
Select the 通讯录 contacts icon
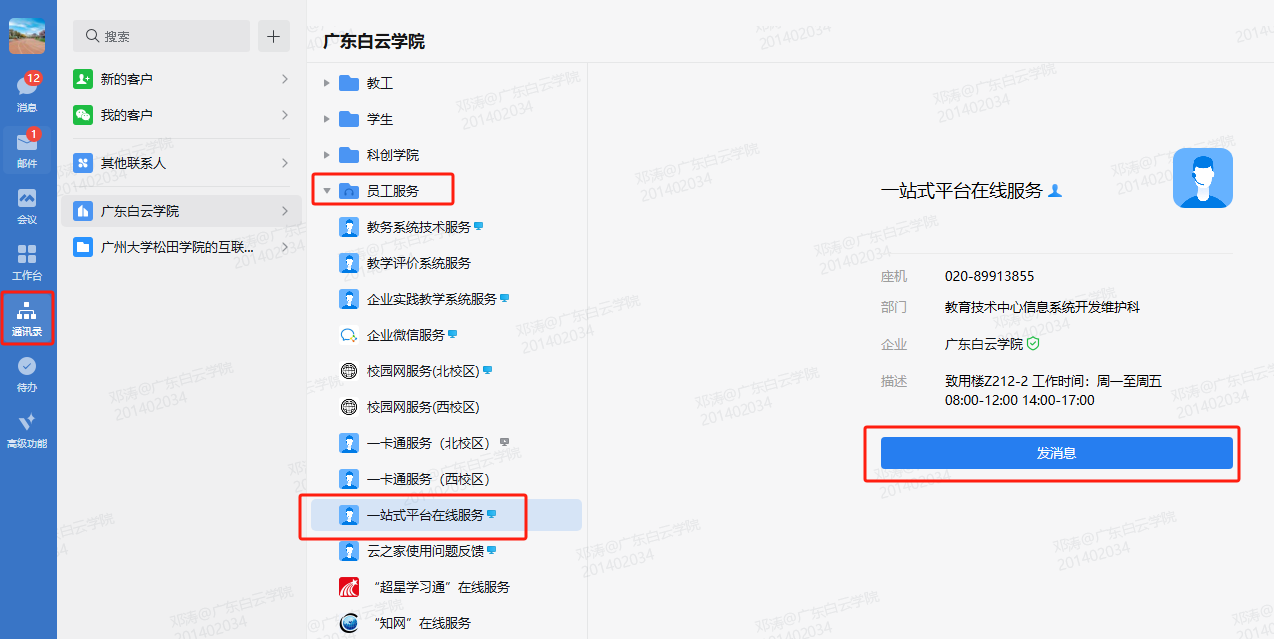[x=27, y=316]
